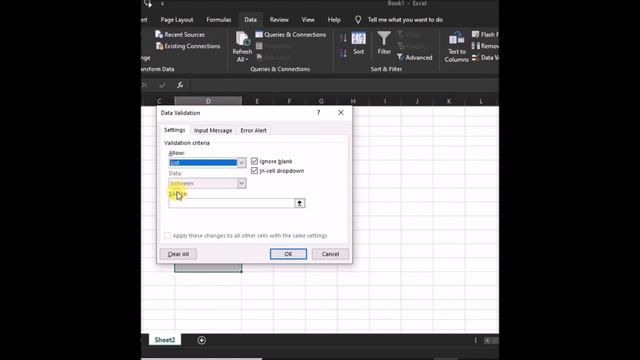Click the greyed Properties icon
This screenshot has height=360, width=640.
(259, 46)
